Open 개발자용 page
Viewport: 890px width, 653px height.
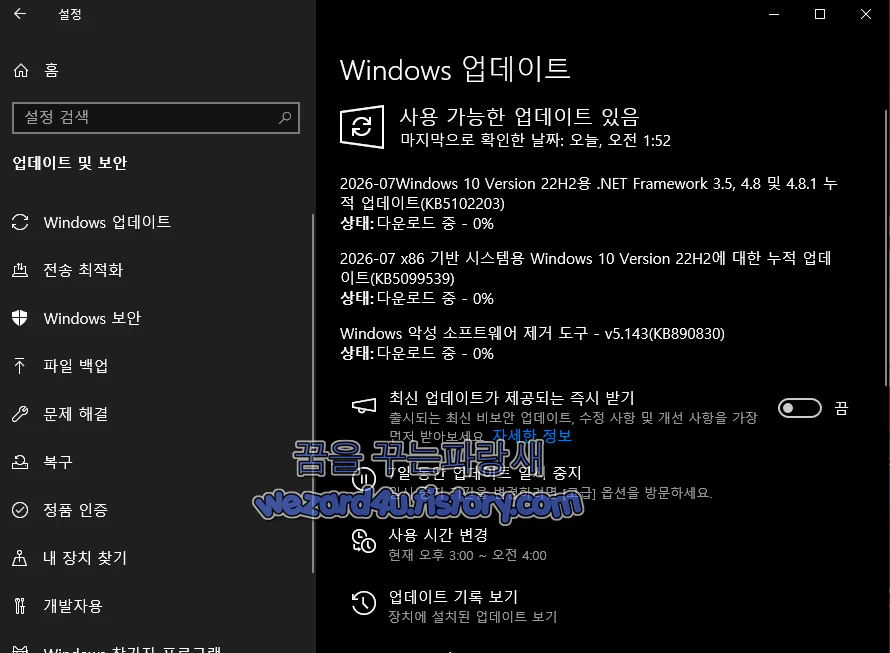pos(156,606)
